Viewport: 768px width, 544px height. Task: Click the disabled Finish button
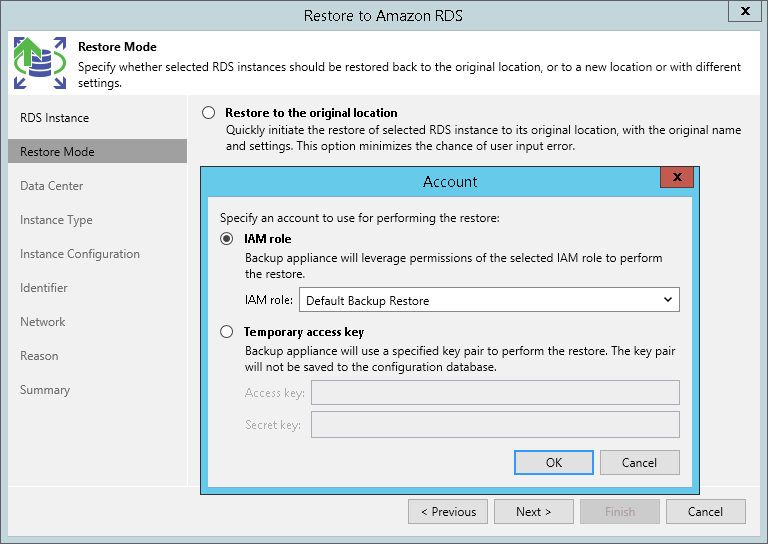(620, 512)
